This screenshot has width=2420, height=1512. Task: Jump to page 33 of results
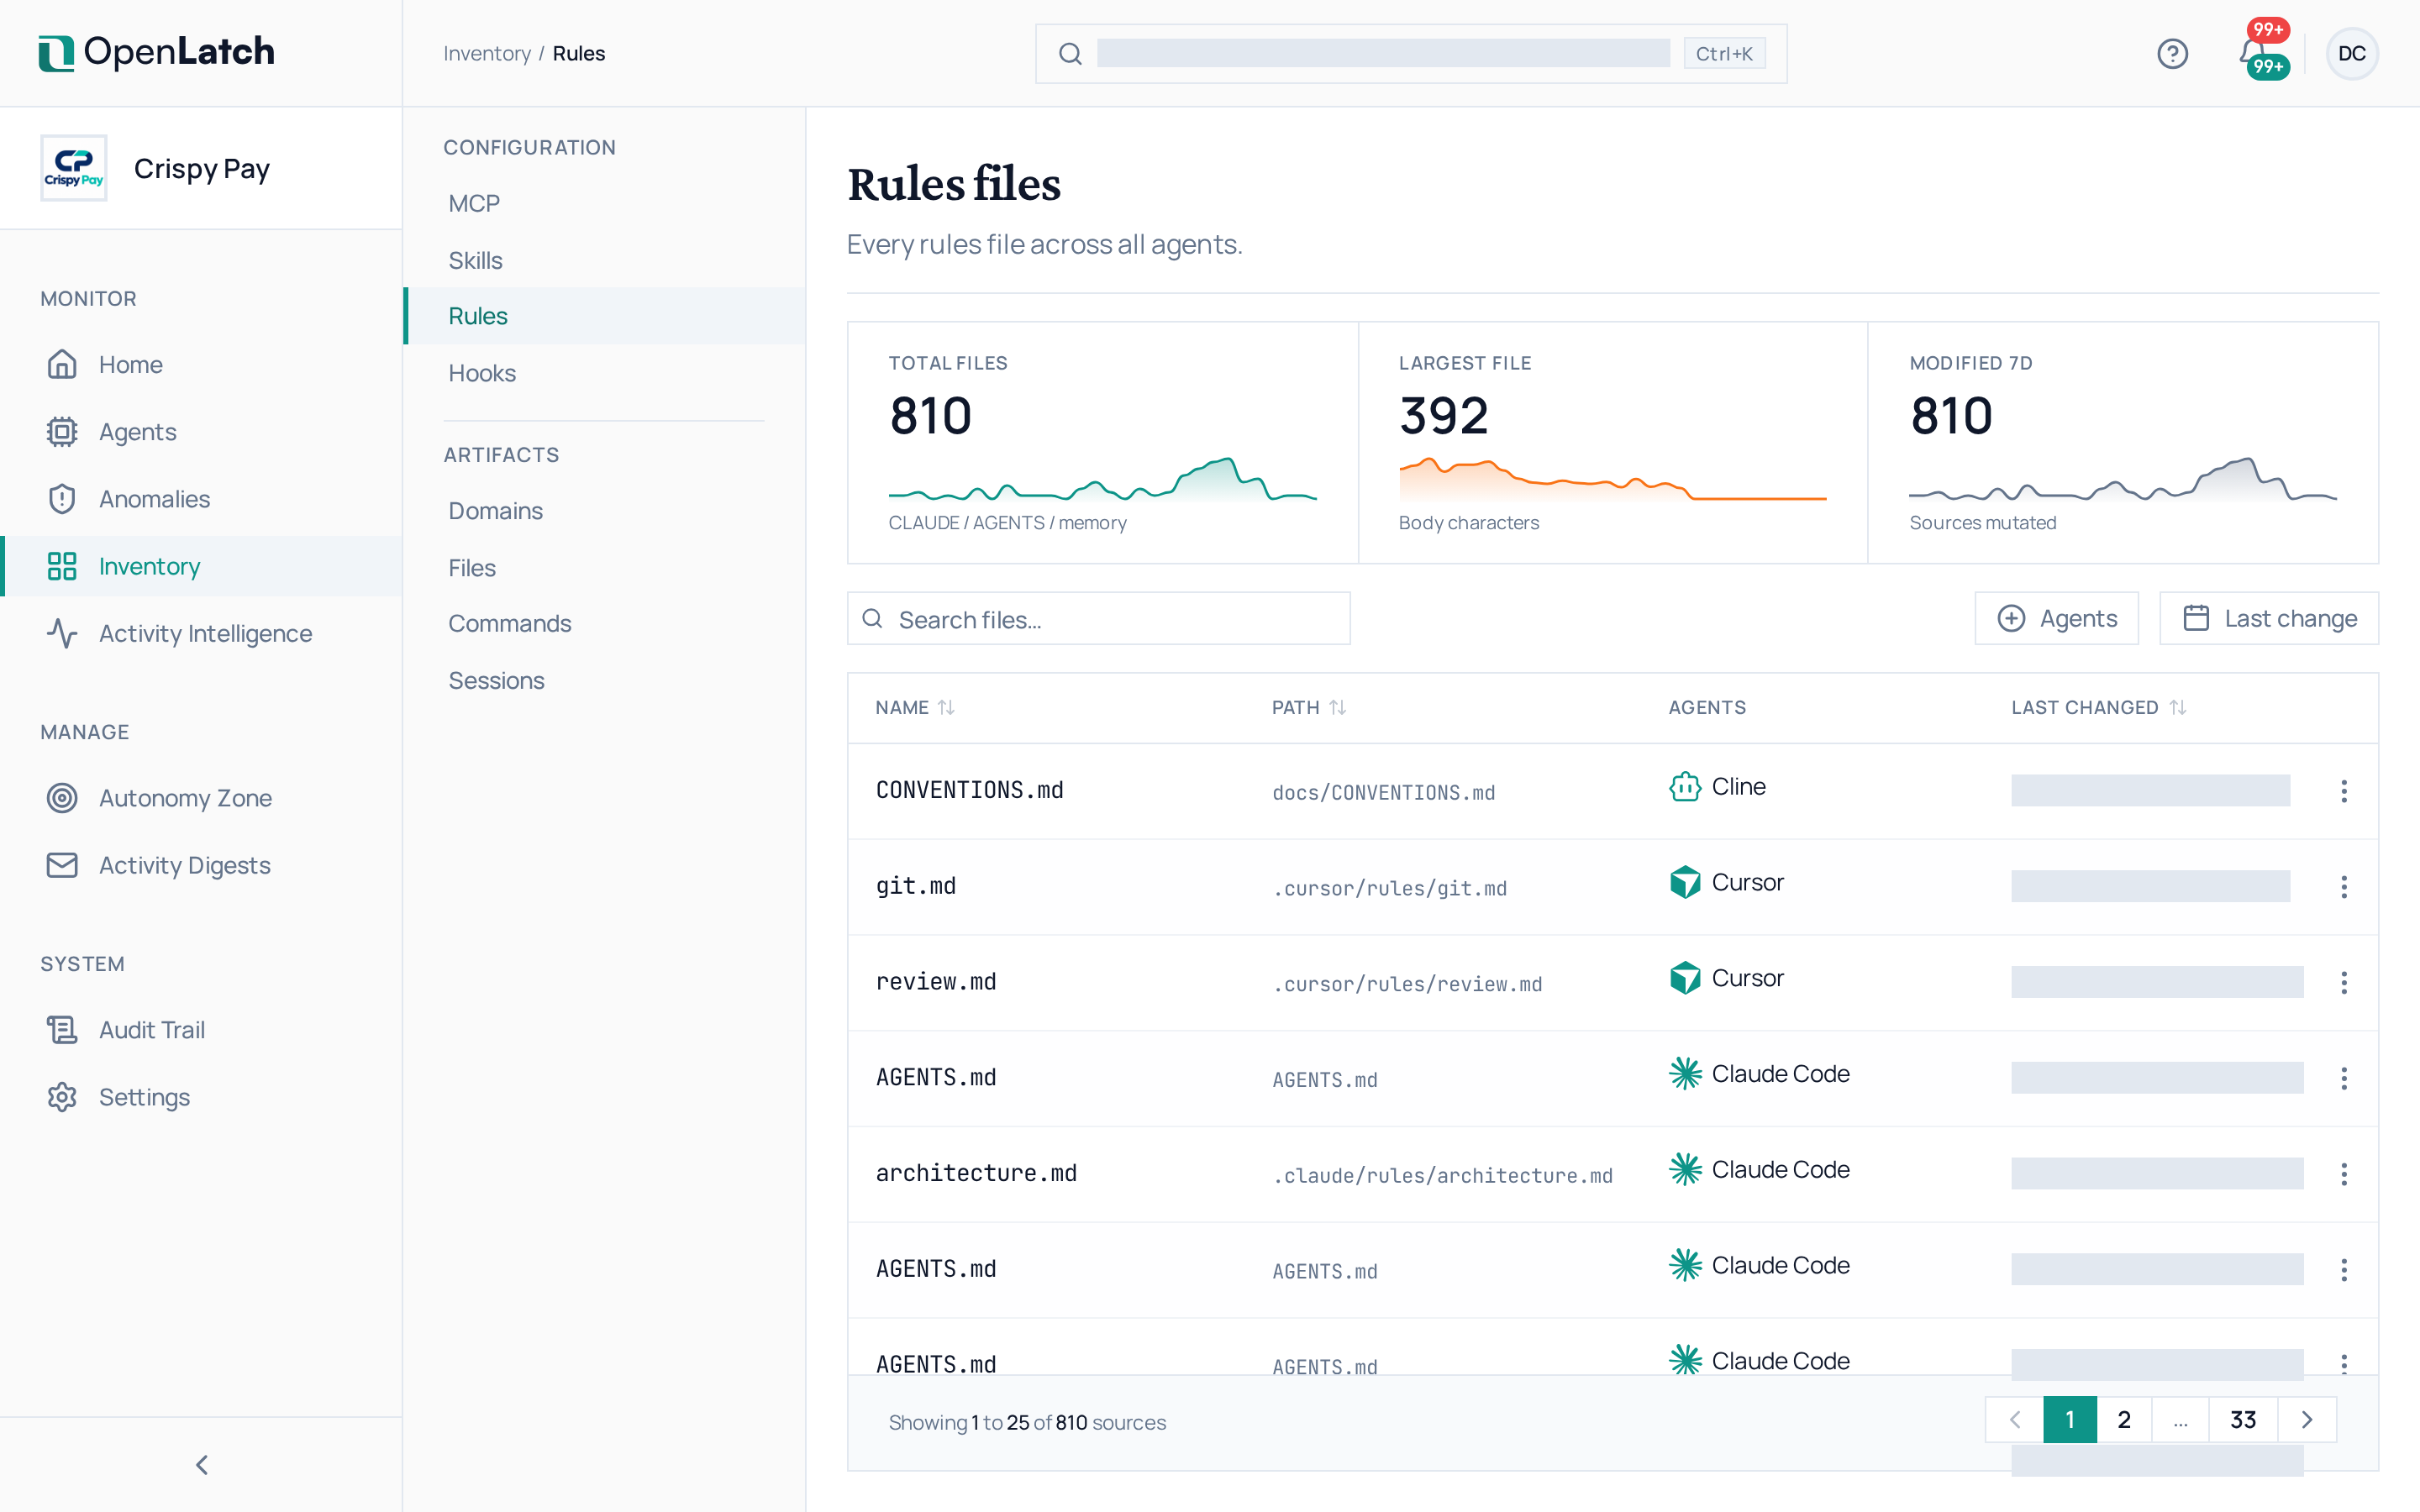coord(2243,1420)
